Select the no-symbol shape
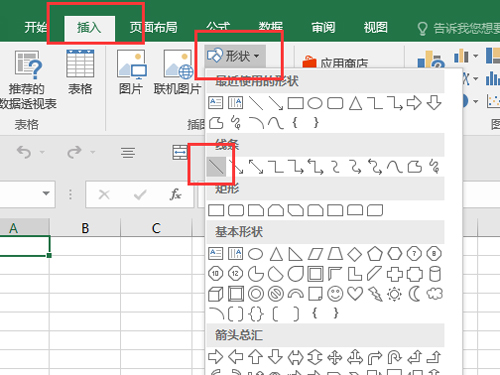The height and width of the screenshot is (375, 500). 276,294
